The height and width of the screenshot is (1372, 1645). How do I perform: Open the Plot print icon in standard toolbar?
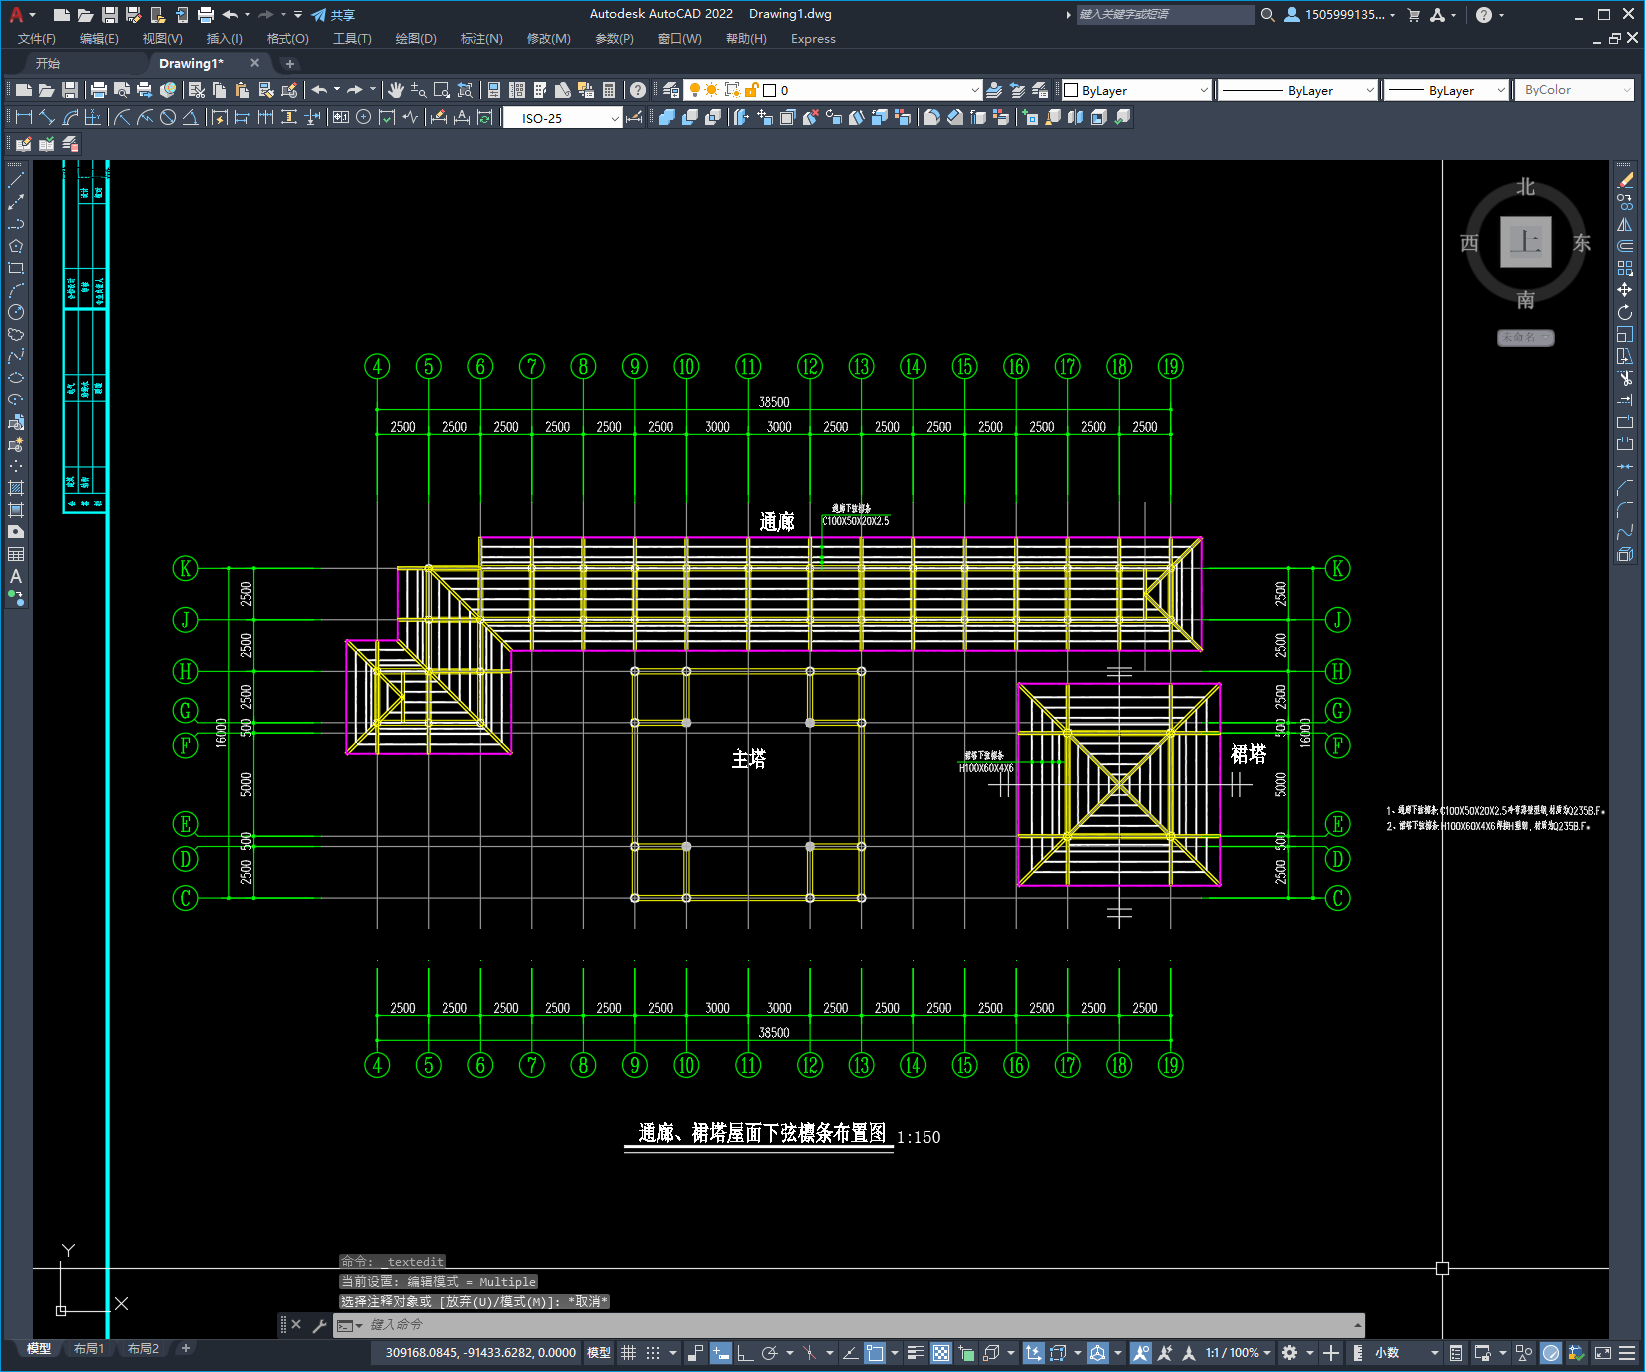point(99,90)
